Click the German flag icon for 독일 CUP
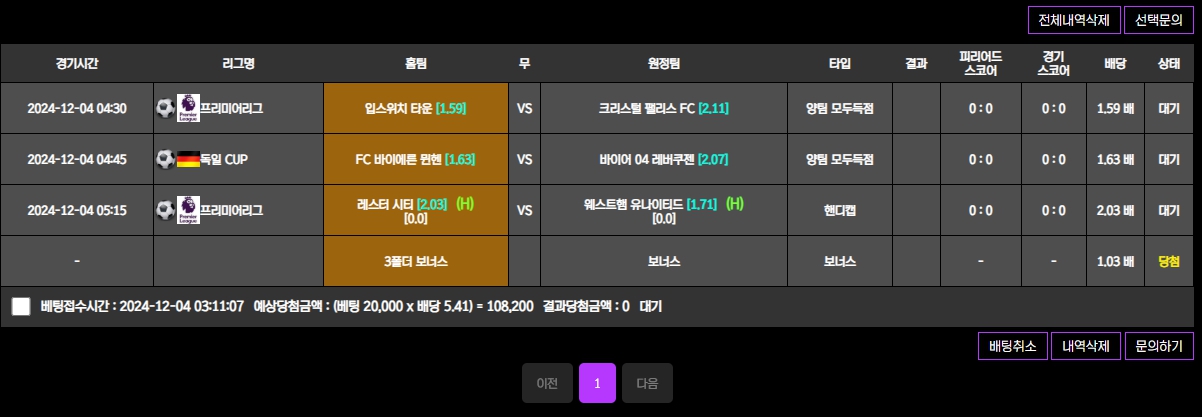 tap(188, 159)
